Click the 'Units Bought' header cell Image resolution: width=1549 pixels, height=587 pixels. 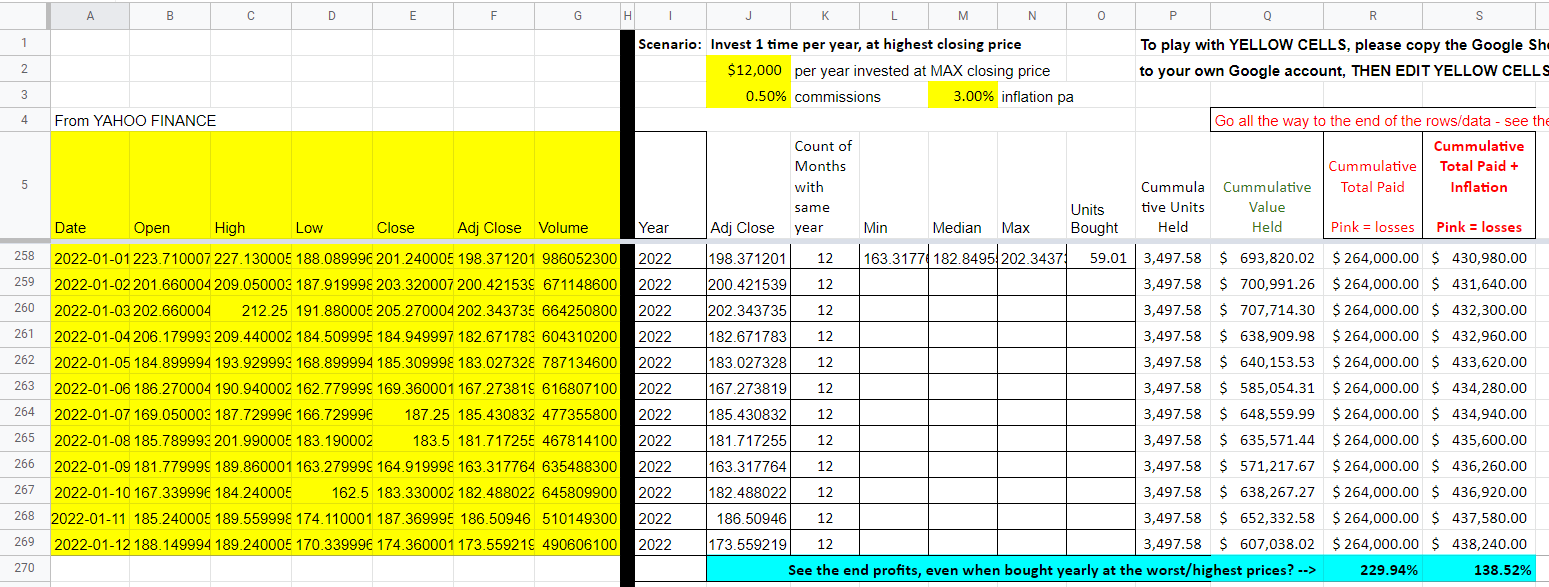(x=1100, y=186)
